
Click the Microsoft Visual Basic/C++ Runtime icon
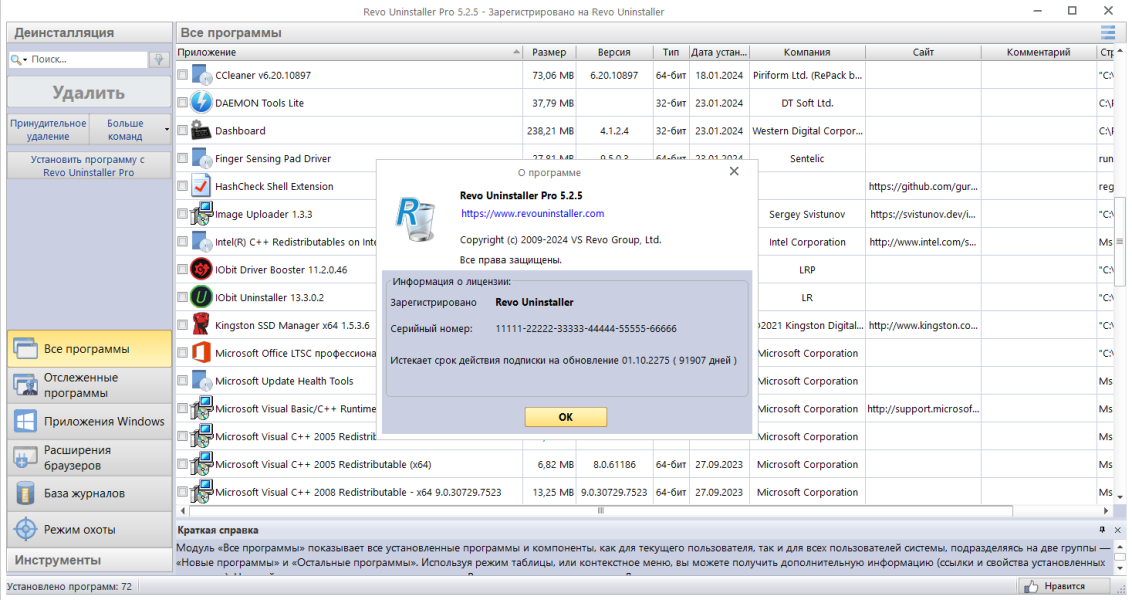click(201, 408)
